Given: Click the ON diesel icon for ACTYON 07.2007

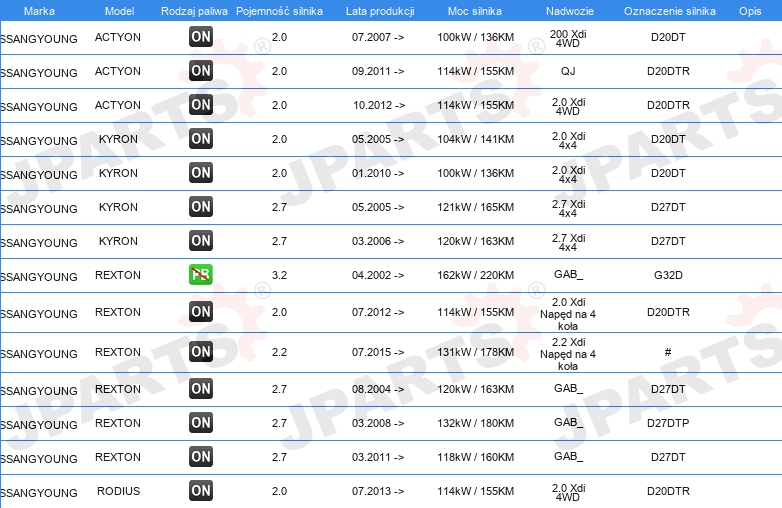Looking at the screenshot, I should [201, 37].
